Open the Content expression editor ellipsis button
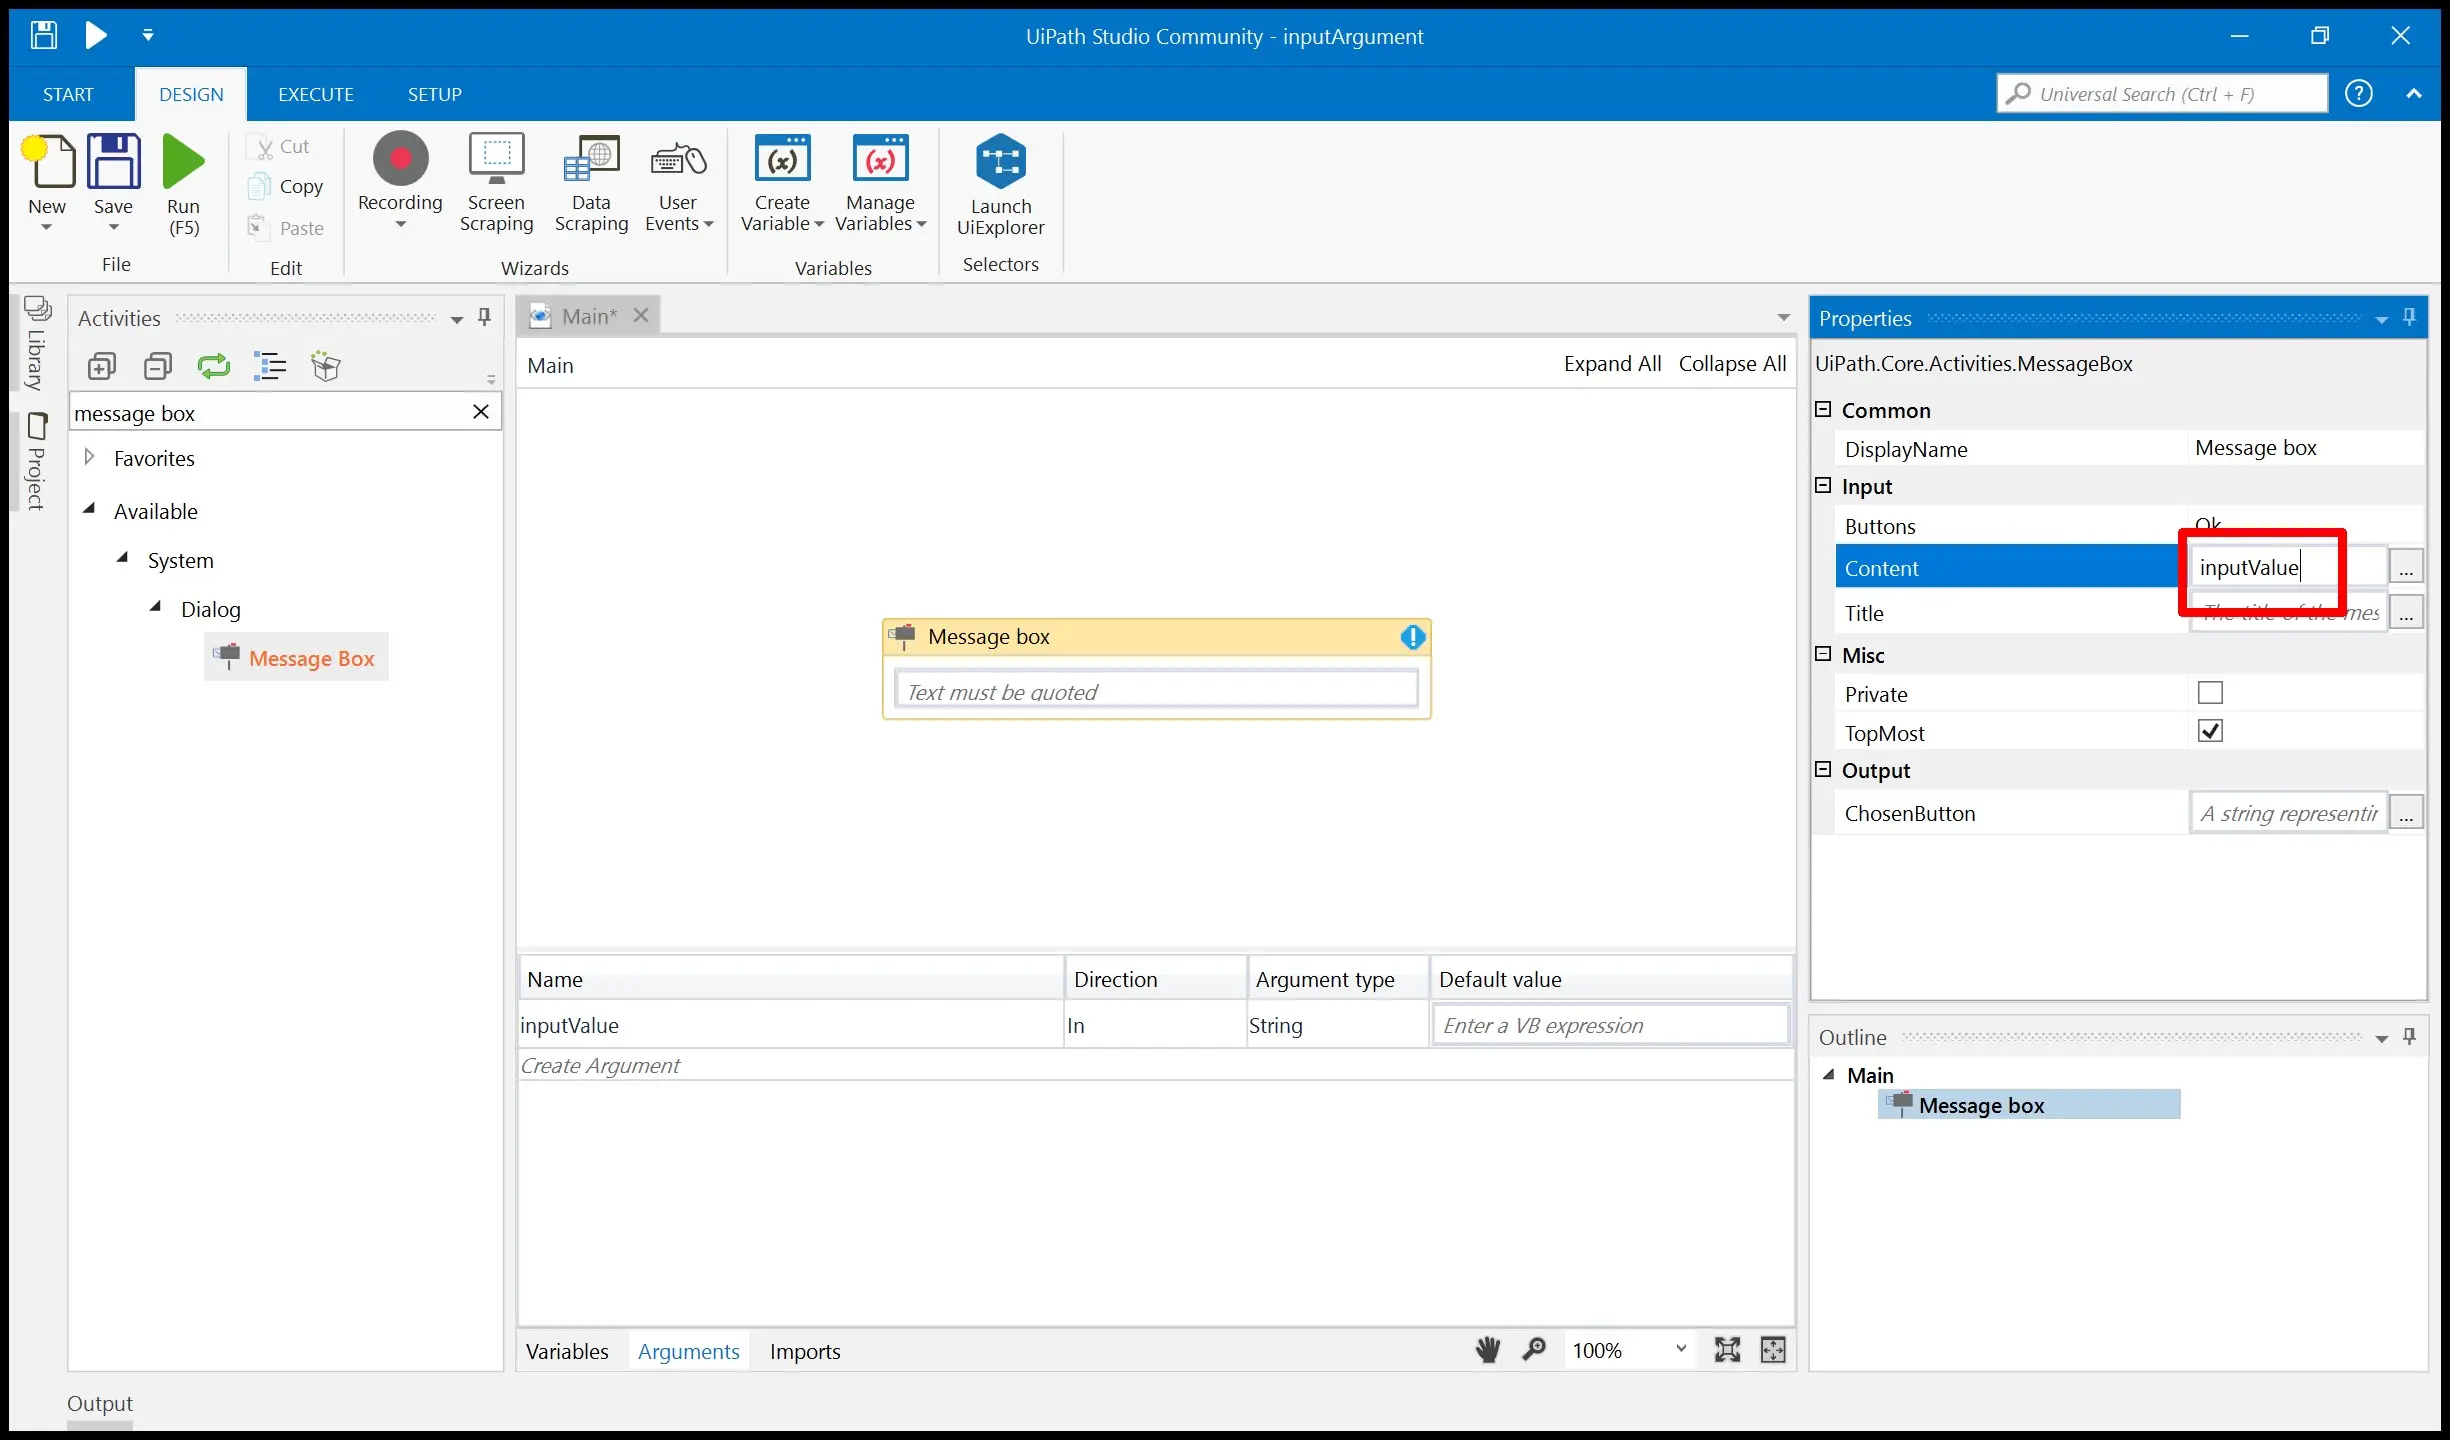The image size is (2450, 1440). pyautogui.click(x=2406, y=567)
